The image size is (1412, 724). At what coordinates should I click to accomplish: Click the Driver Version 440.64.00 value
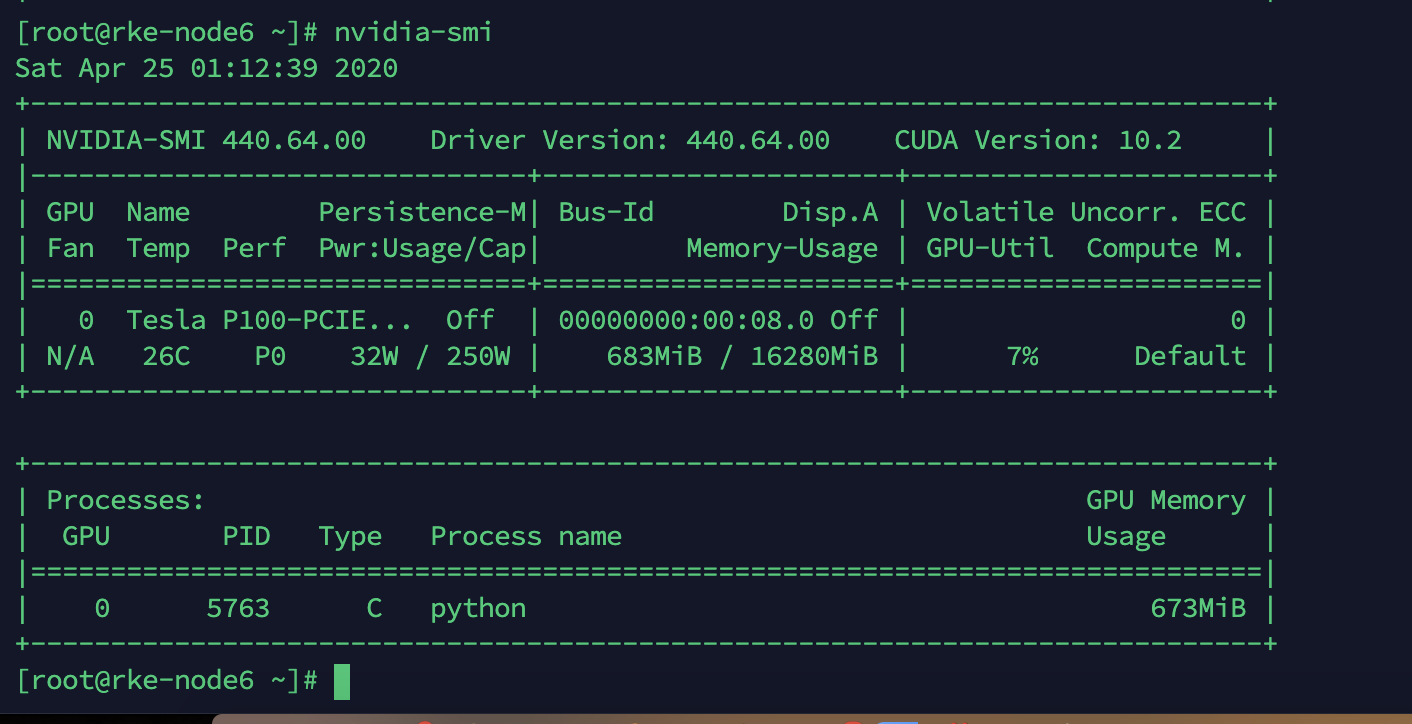[757, 140]
